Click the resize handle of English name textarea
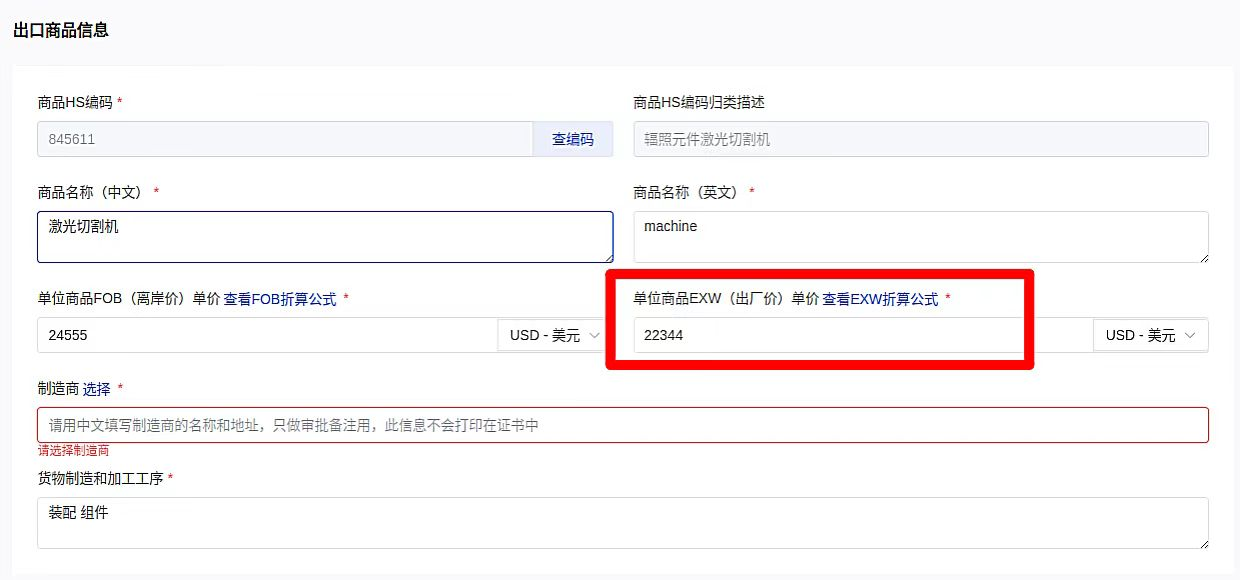 click(1203, 257)
